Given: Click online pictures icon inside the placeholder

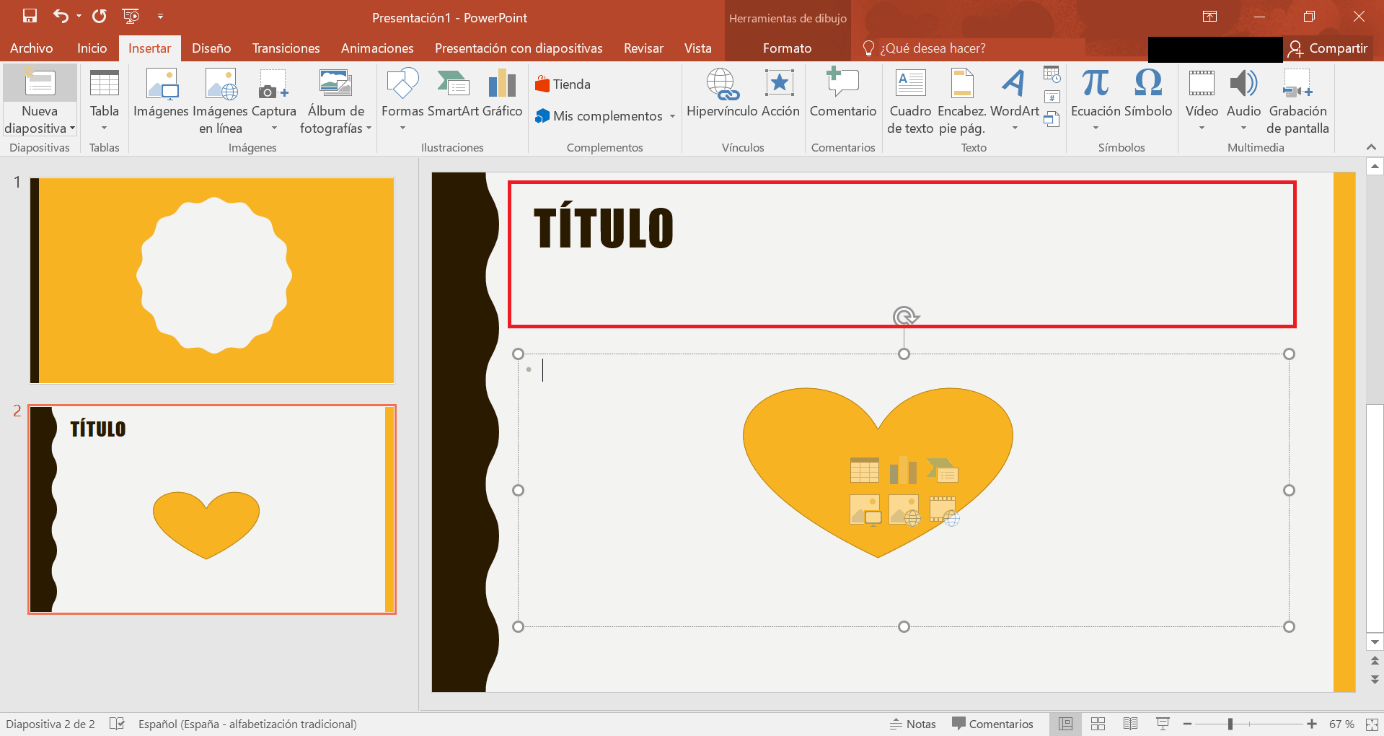Looking at the screenshot, I should click(x=904, y=510).
